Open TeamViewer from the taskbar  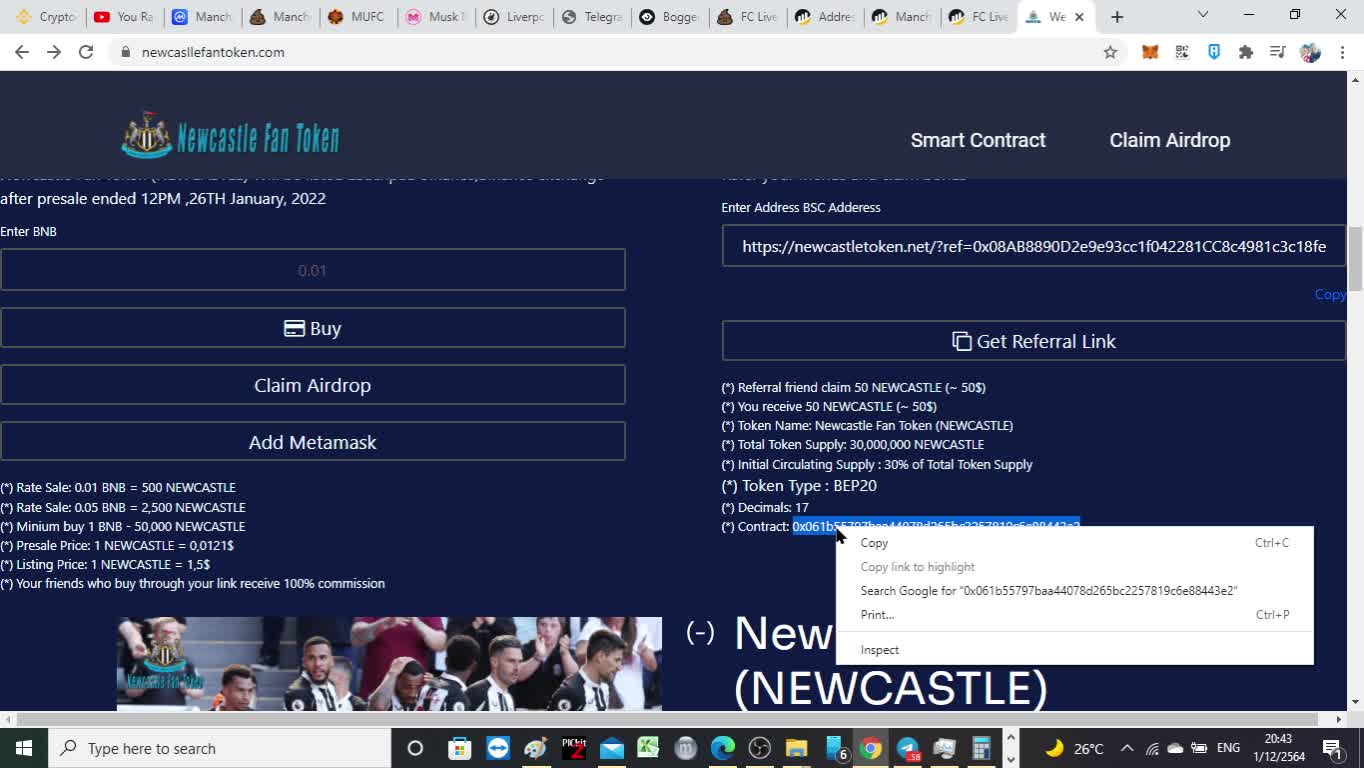[x=497, y=748]
